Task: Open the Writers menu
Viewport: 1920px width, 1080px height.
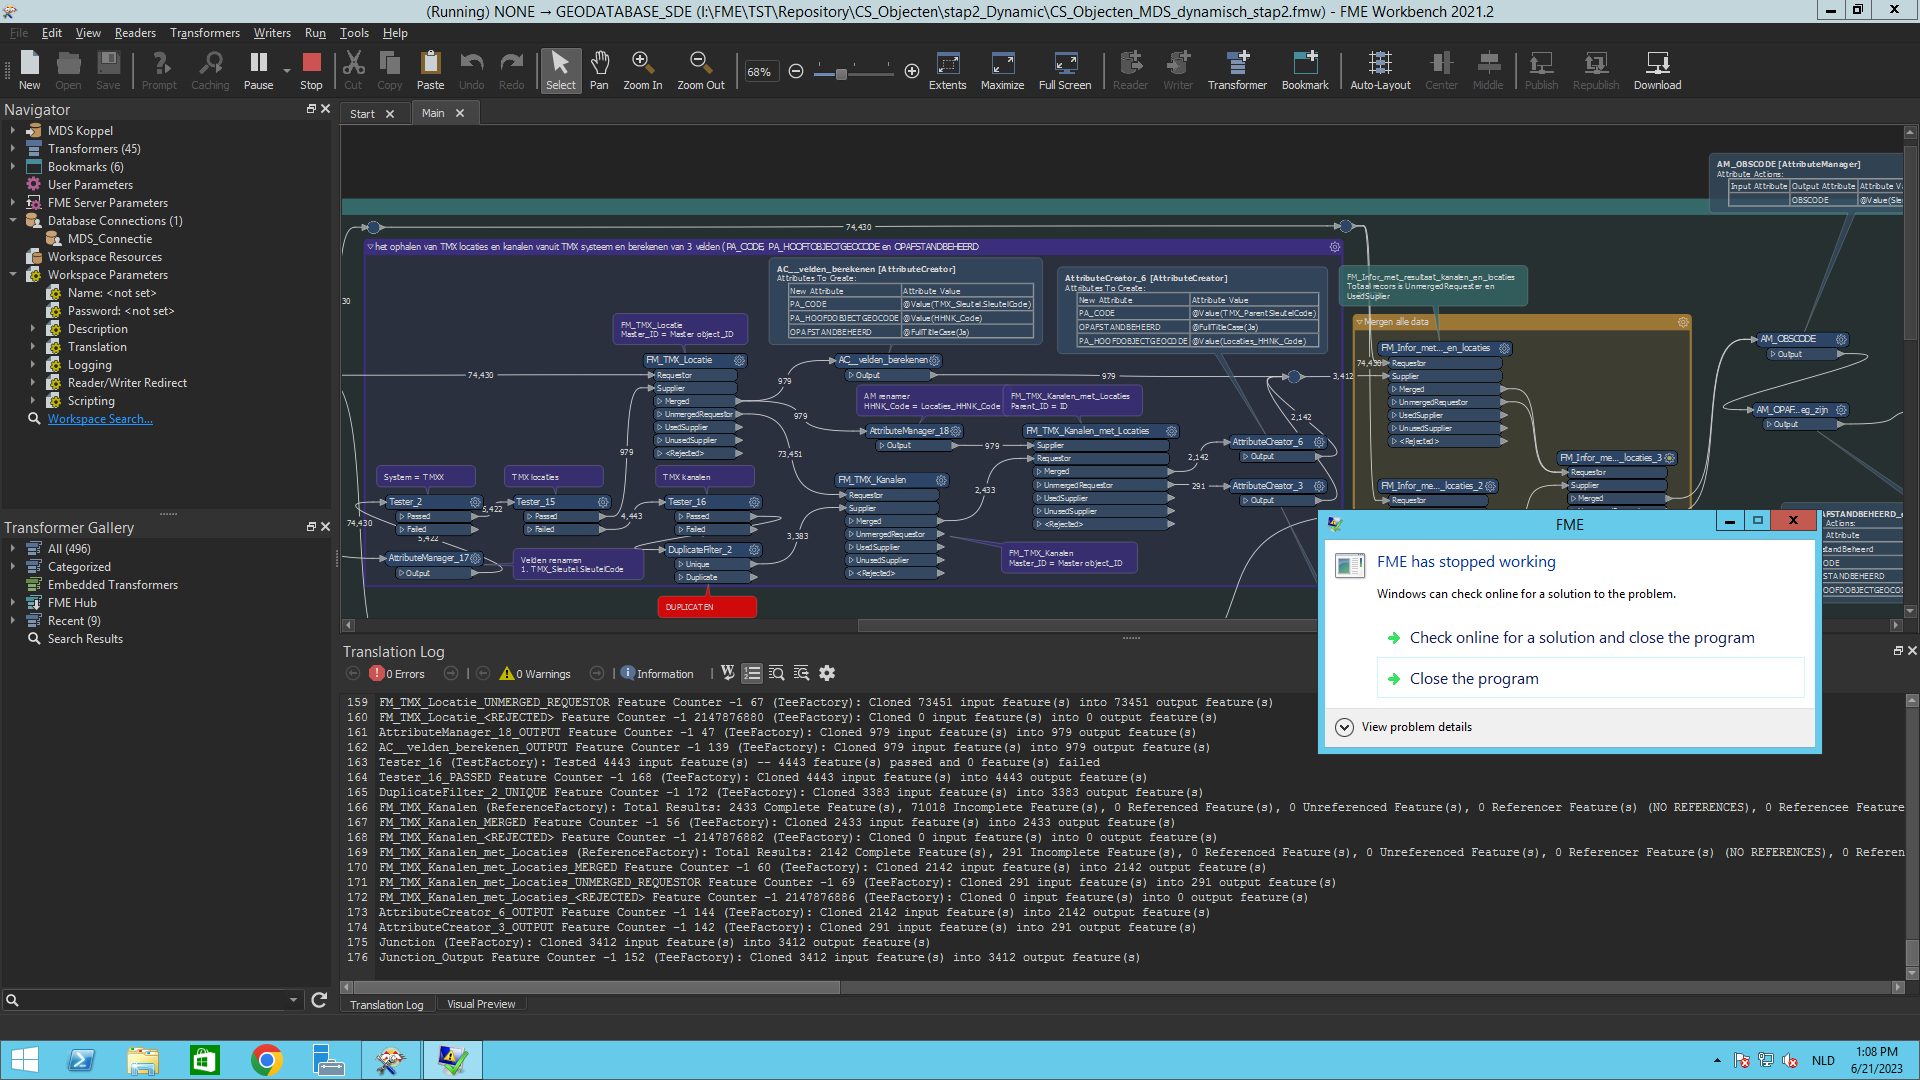Action: click(x=272, y=33)
